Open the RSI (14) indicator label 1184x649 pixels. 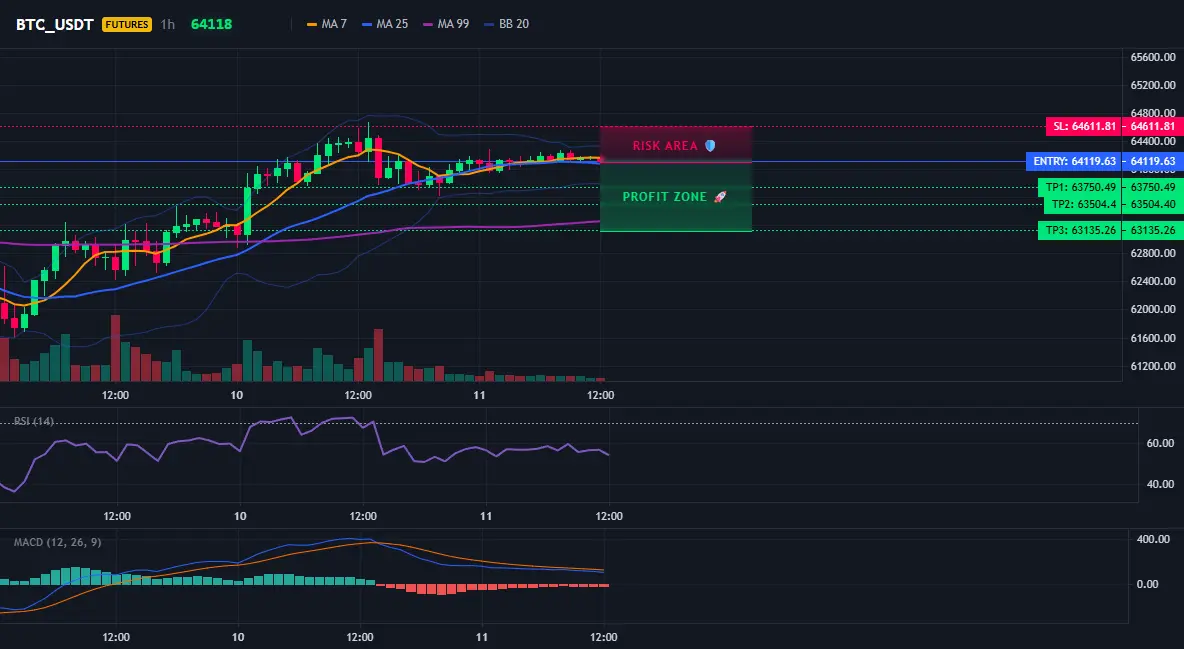pyautogui.click(x=34, y=421)
